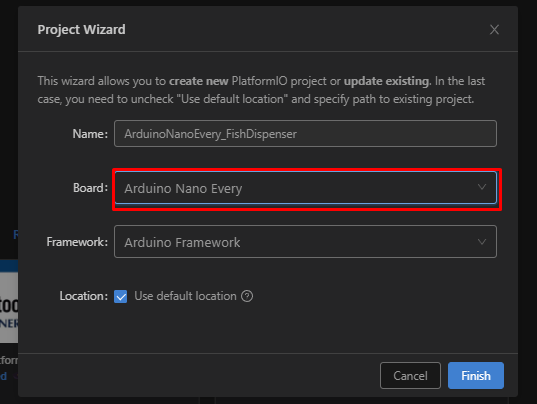The height and width of the screenshot is (404, 537).
Task: Click the 'Location:' field label
Action: (84, 296)
